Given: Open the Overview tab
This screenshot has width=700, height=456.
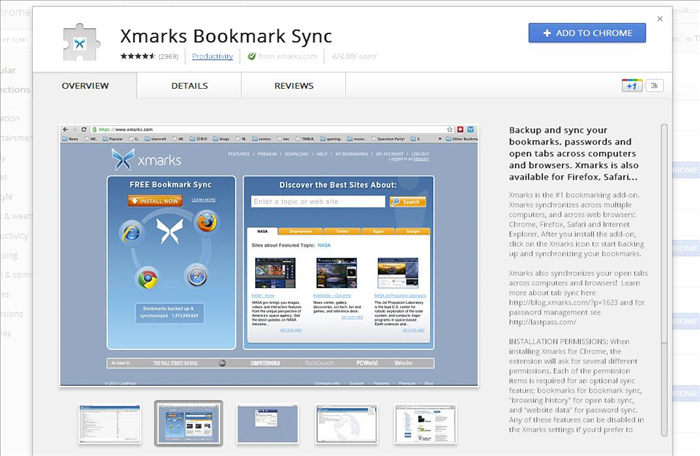Looking at the screenshot, I should tap(85, 86).
